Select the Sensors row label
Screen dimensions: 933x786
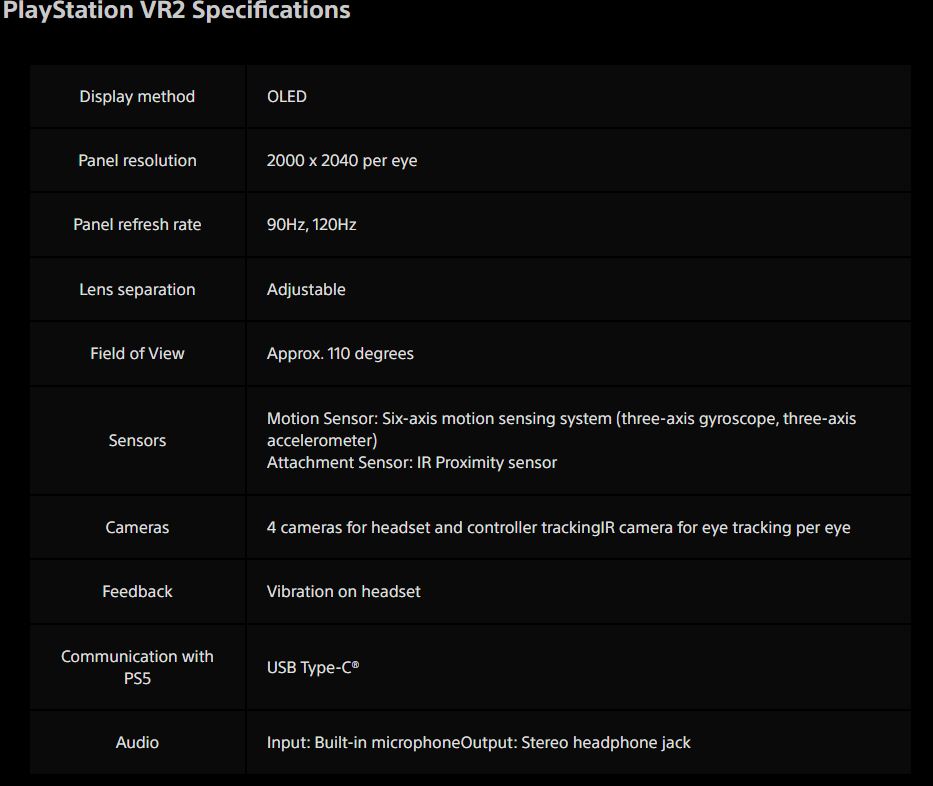point(137,440)
